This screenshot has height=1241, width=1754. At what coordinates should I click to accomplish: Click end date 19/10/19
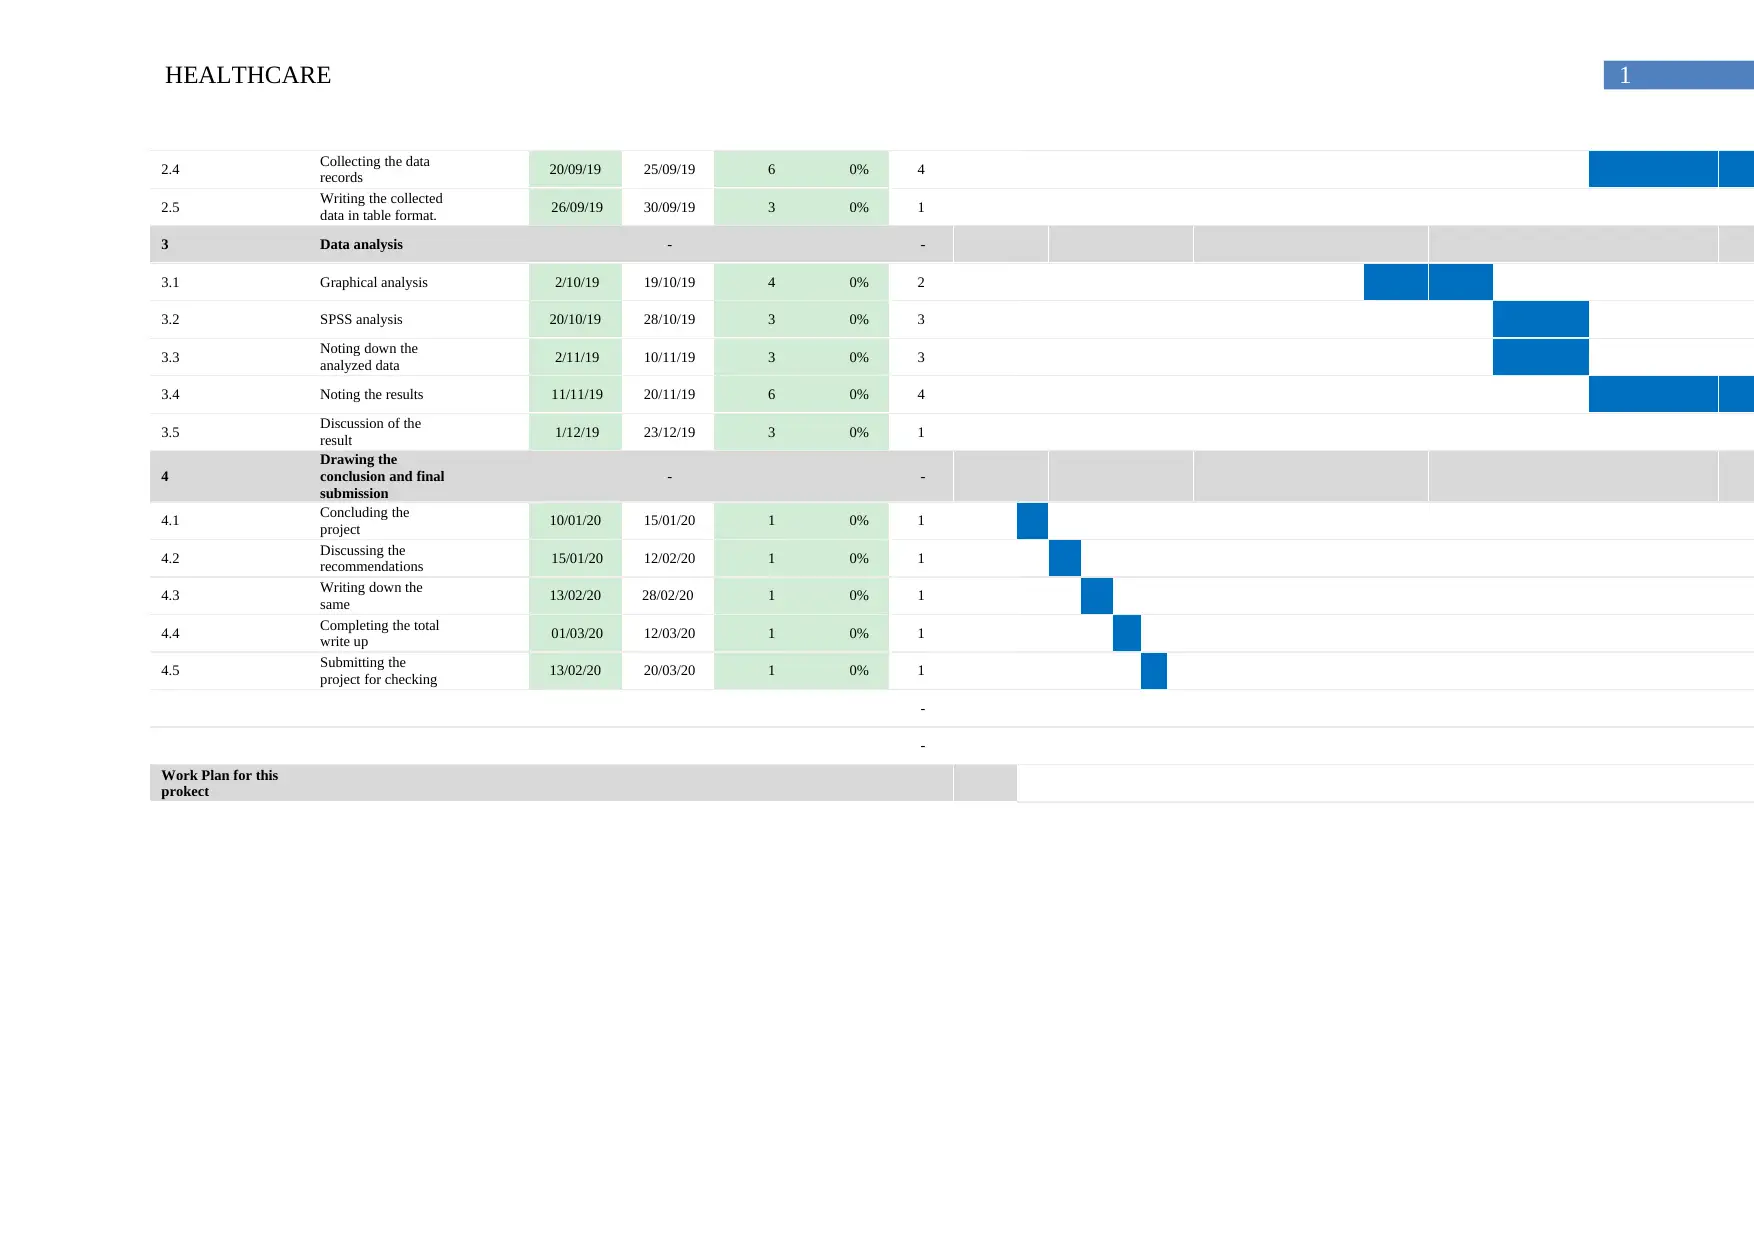click(x=669, y=282)
